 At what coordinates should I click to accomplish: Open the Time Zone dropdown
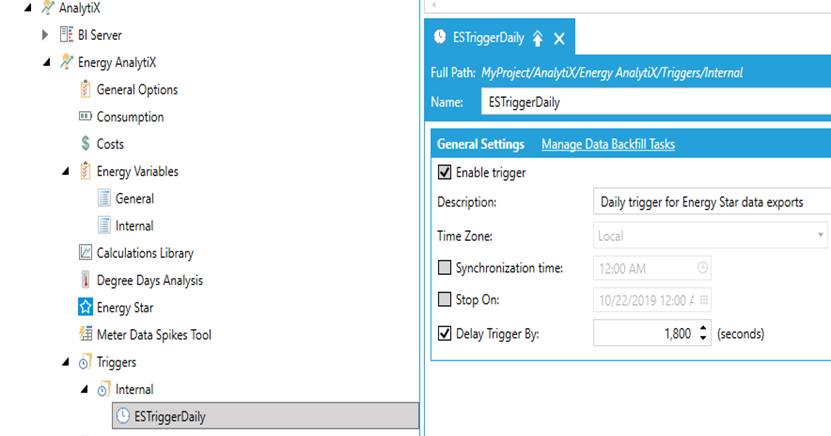coord(820,235)
